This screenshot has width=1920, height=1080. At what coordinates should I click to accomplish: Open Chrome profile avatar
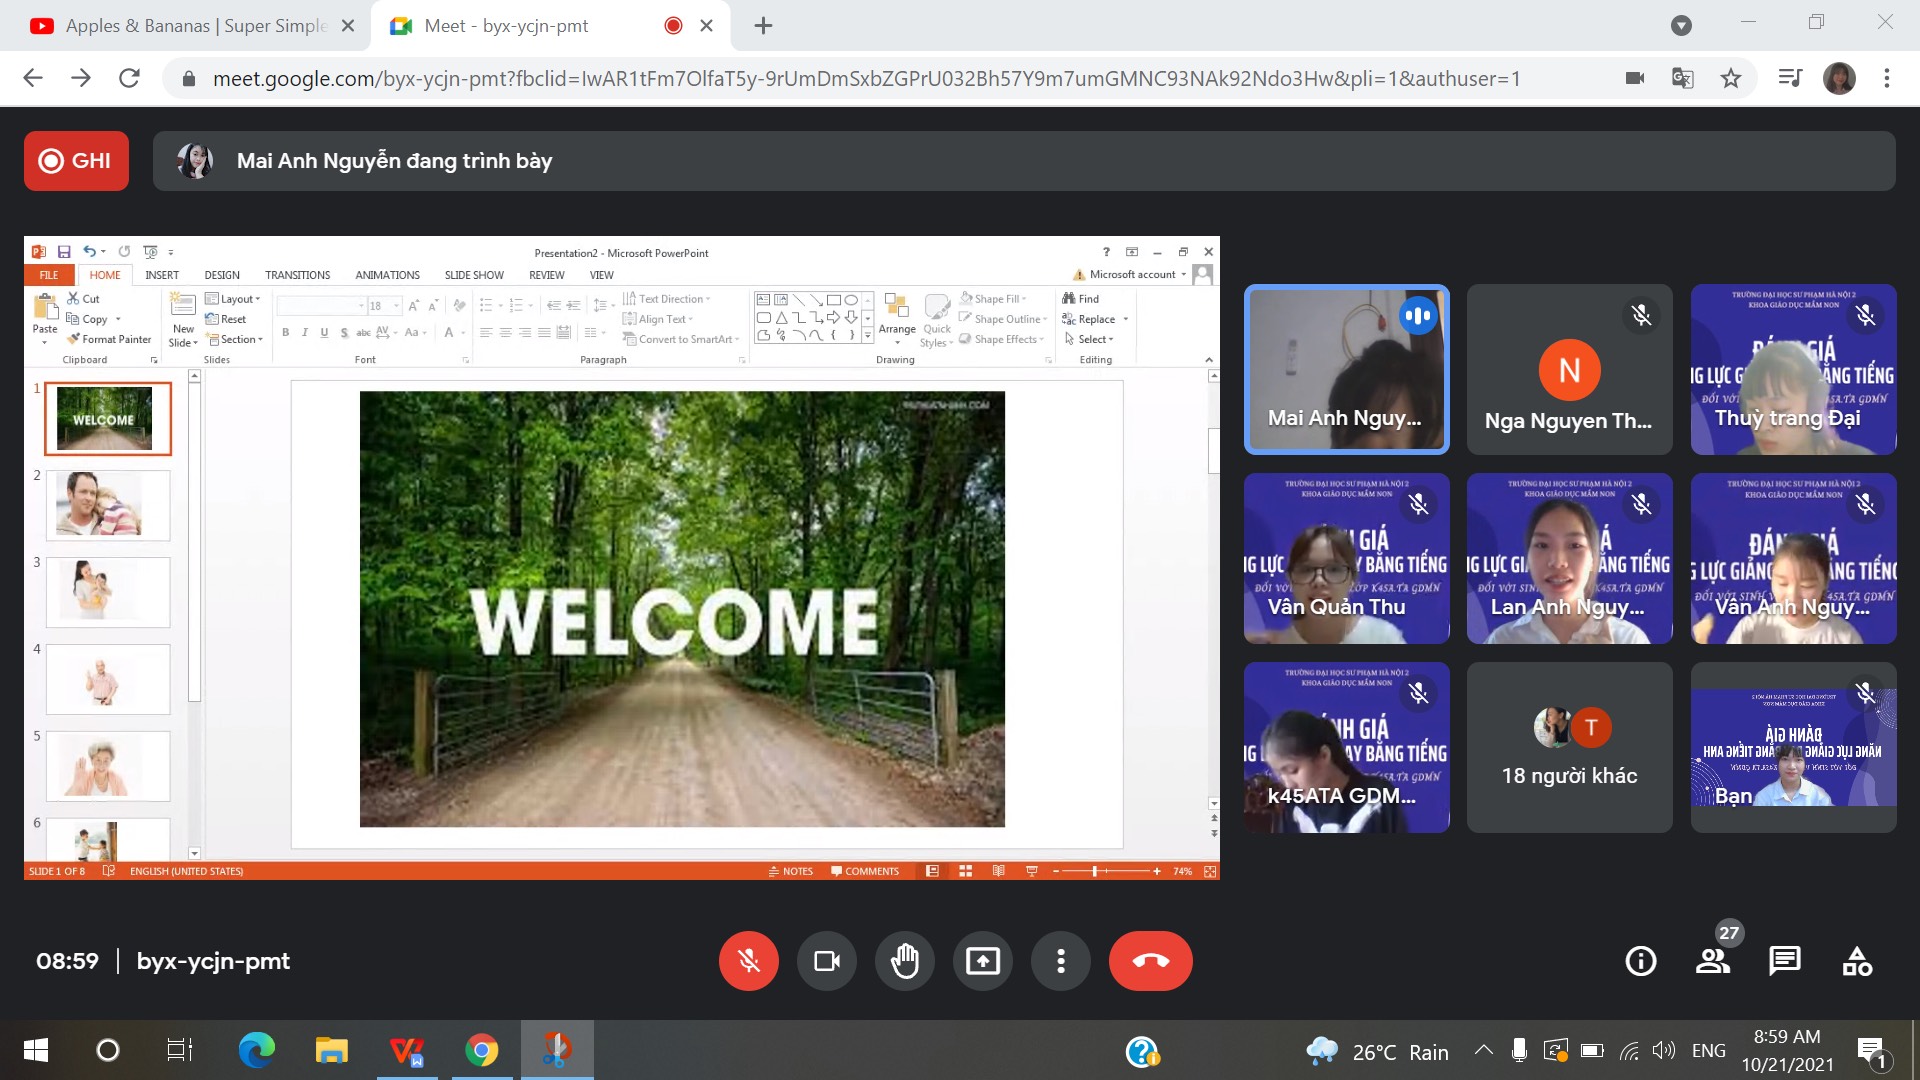click(1839, 78)
